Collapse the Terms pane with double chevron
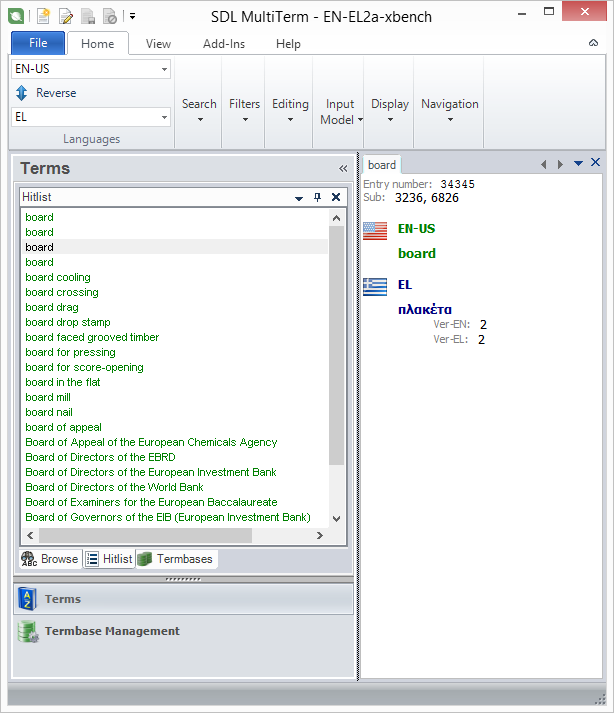 coord(343,169)
